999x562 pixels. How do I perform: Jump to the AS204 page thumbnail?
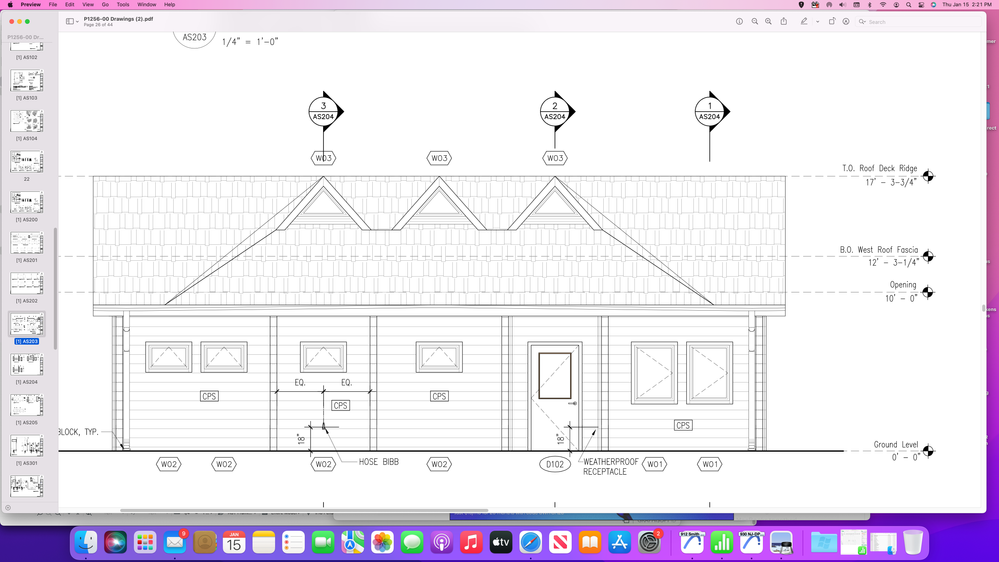pos(27,364)
